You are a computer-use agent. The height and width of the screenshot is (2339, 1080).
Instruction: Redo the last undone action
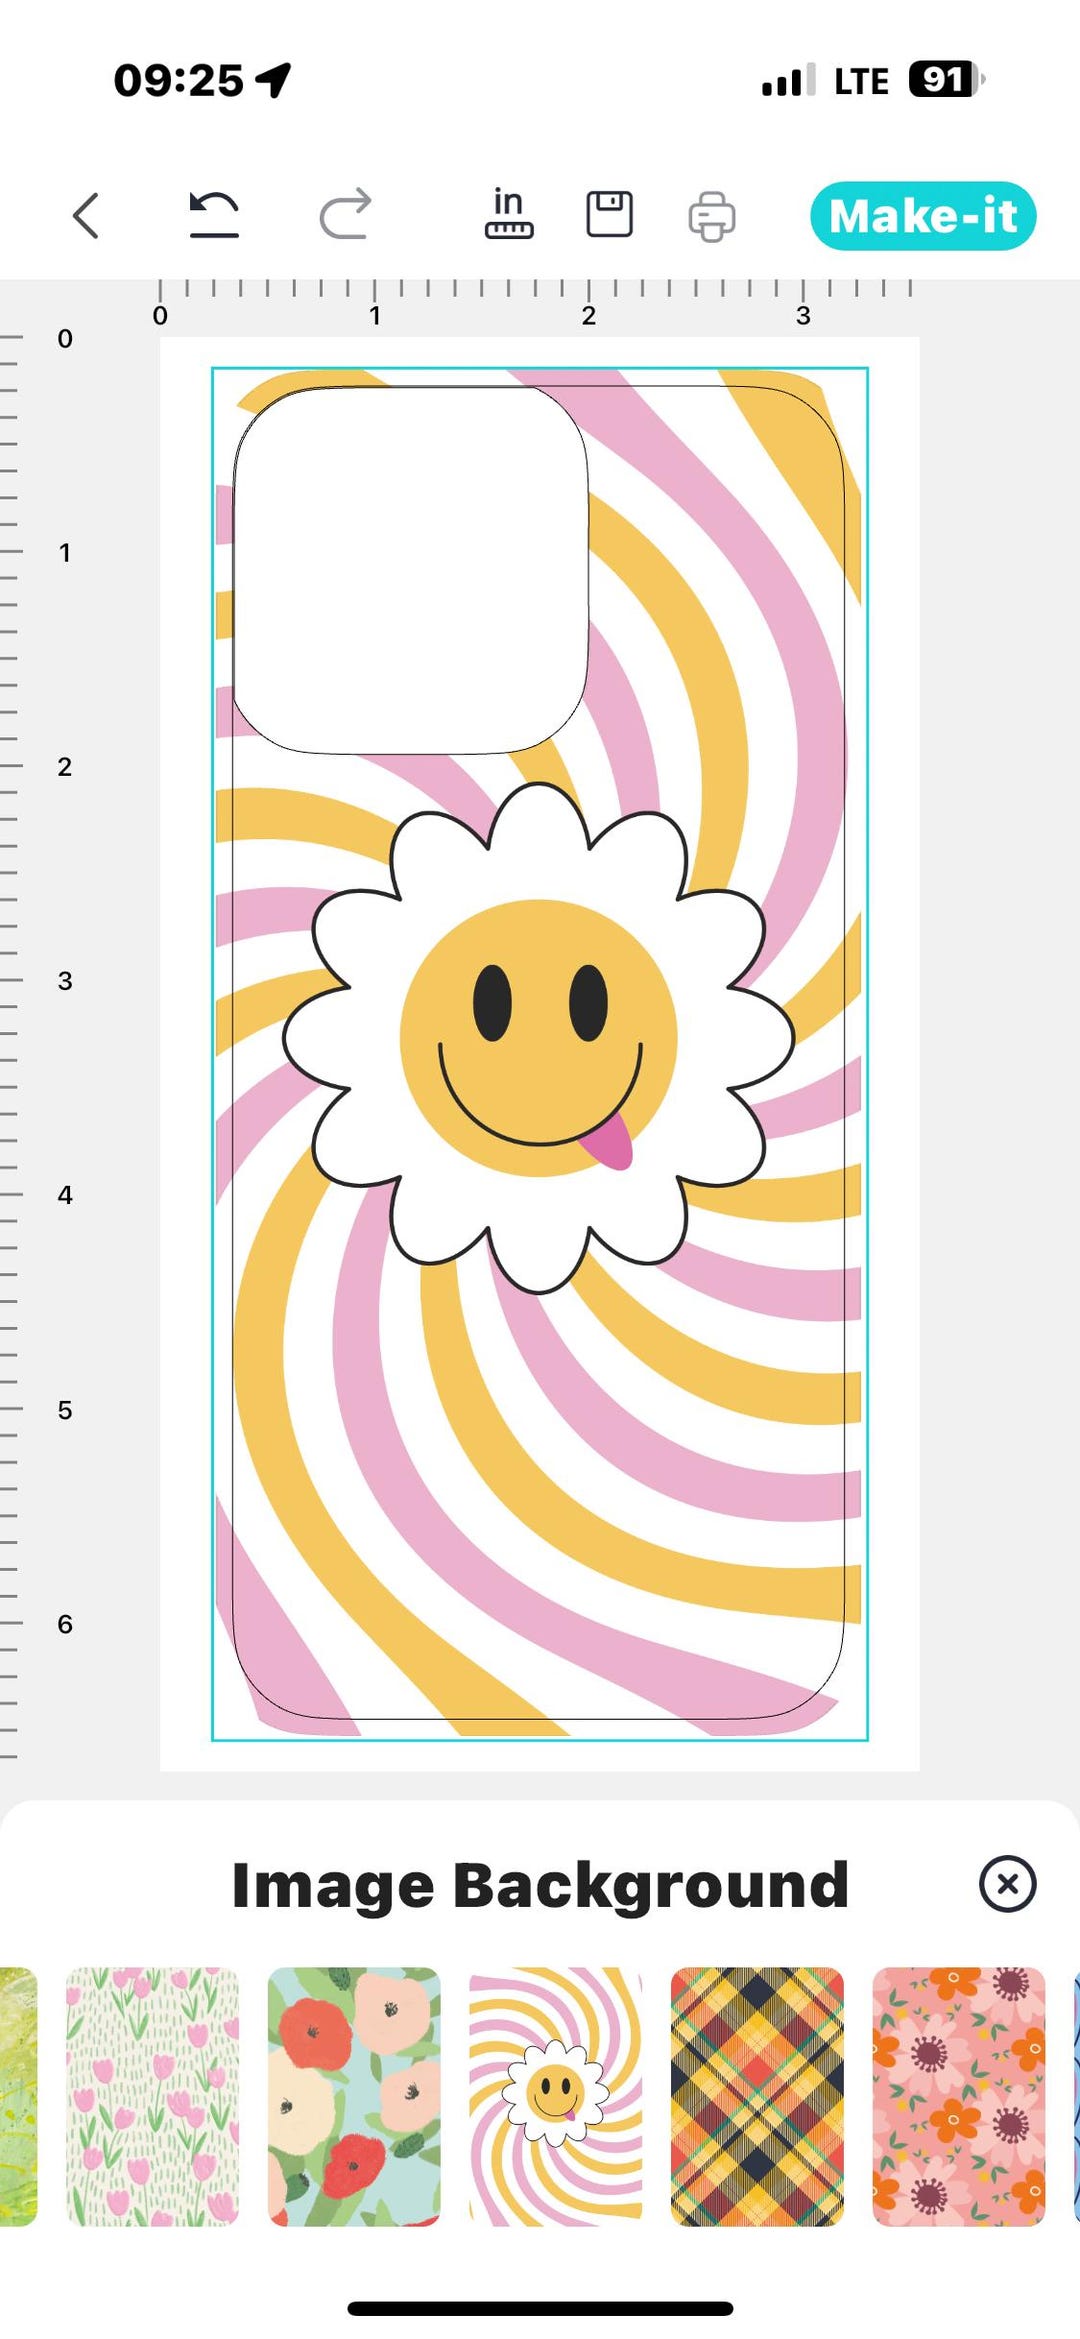pos(345,215)
